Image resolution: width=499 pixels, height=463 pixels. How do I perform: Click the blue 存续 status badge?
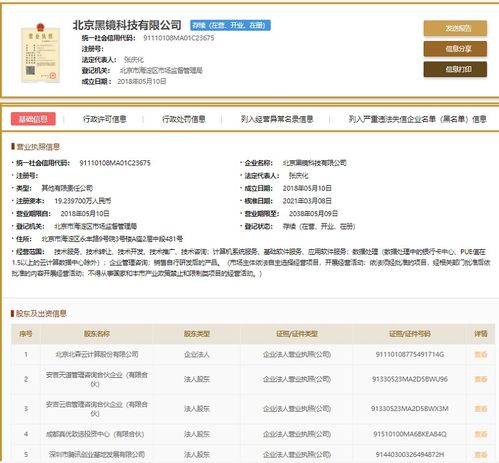pos(230,25)
